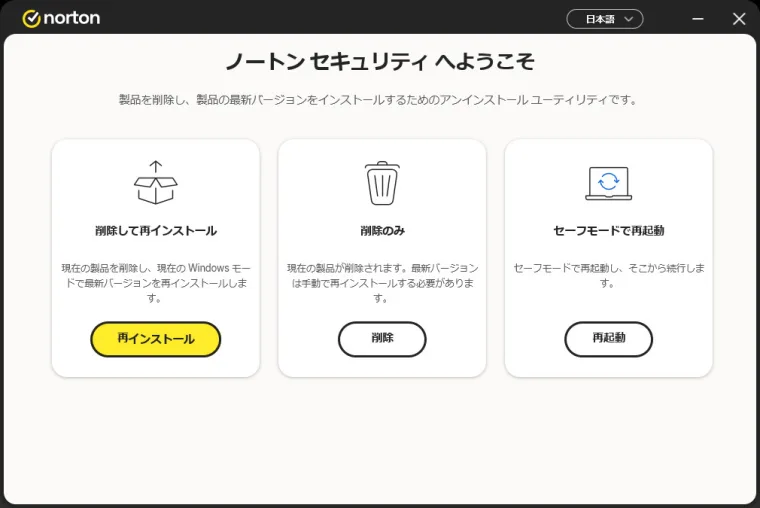Viewport: 760px width, 508px height.
Task: Select the セーフモードで再起動 heading
Action: pyautogui.click(x=608, y=231)
